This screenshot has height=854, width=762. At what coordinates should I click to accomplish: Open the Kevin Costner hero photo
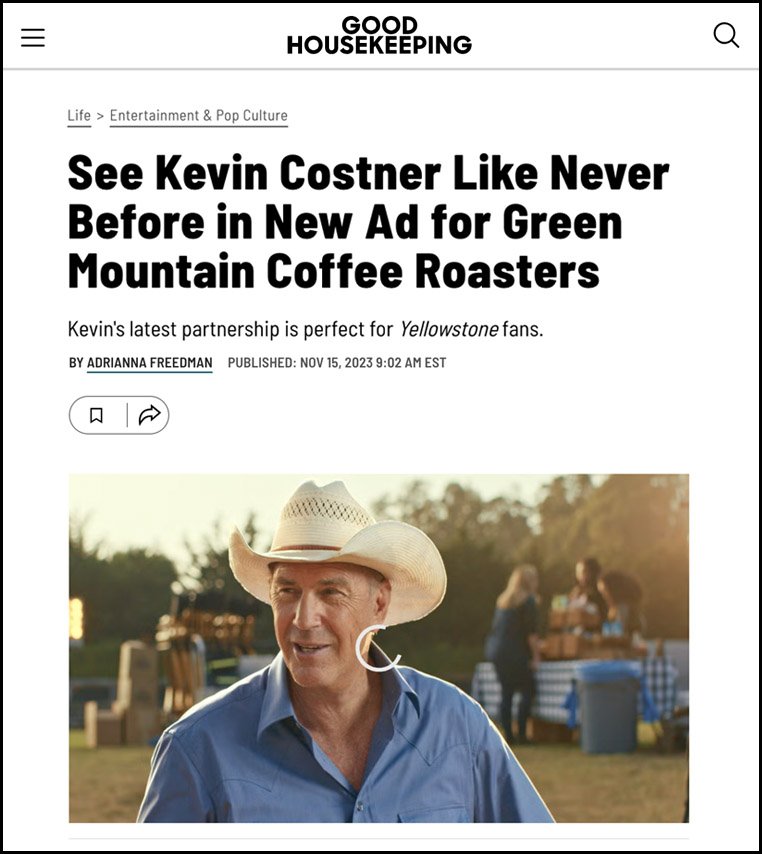pyautogui.click(x=379, y=648)
